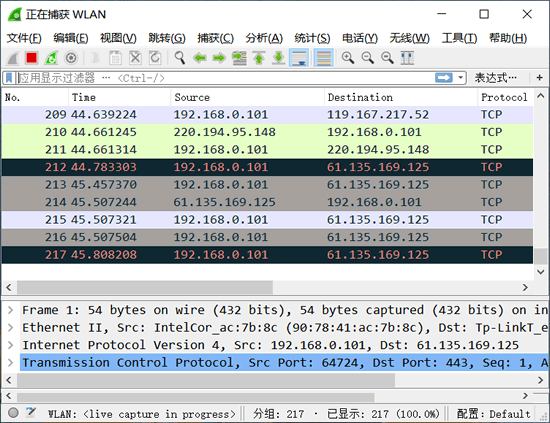The image size is (550, 423).
Task: Select packet number 217
Action: coord(267,255)
